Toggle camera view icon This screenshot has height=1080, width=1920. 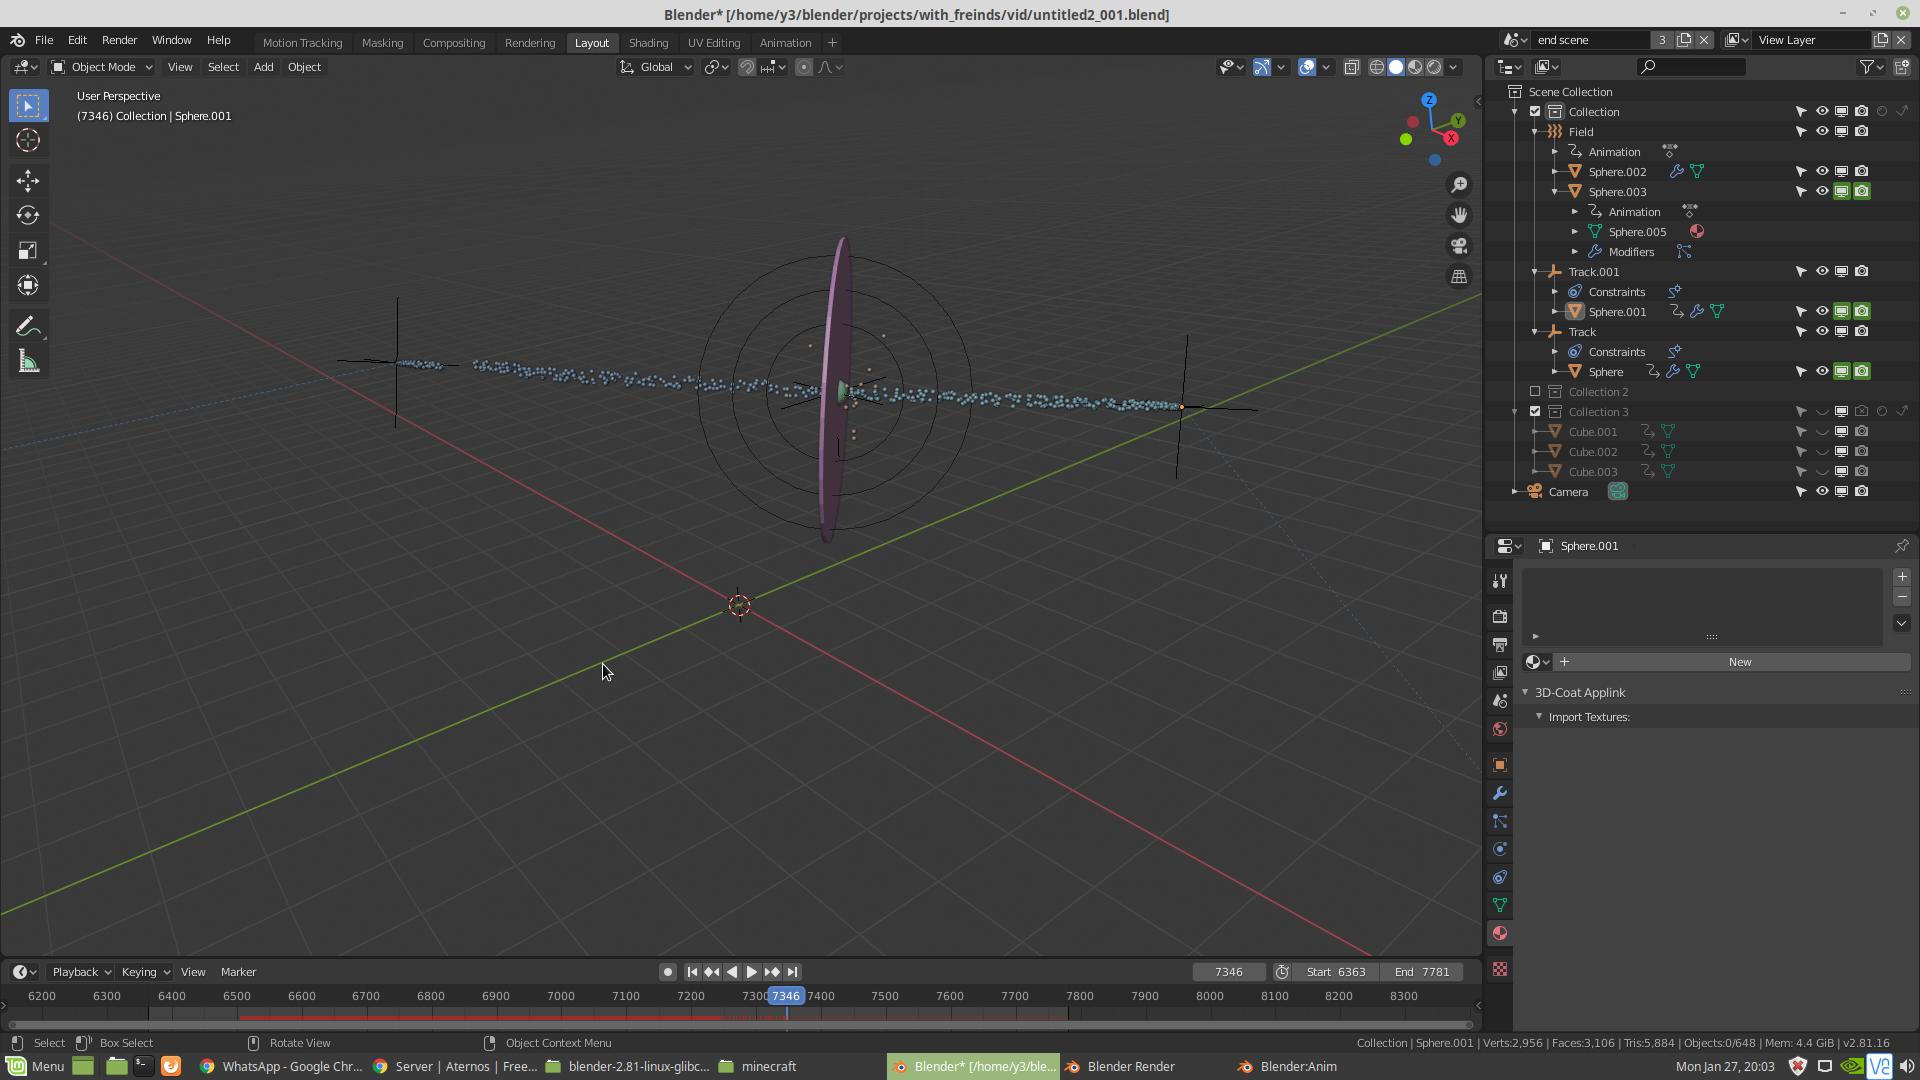(1459, 246)
